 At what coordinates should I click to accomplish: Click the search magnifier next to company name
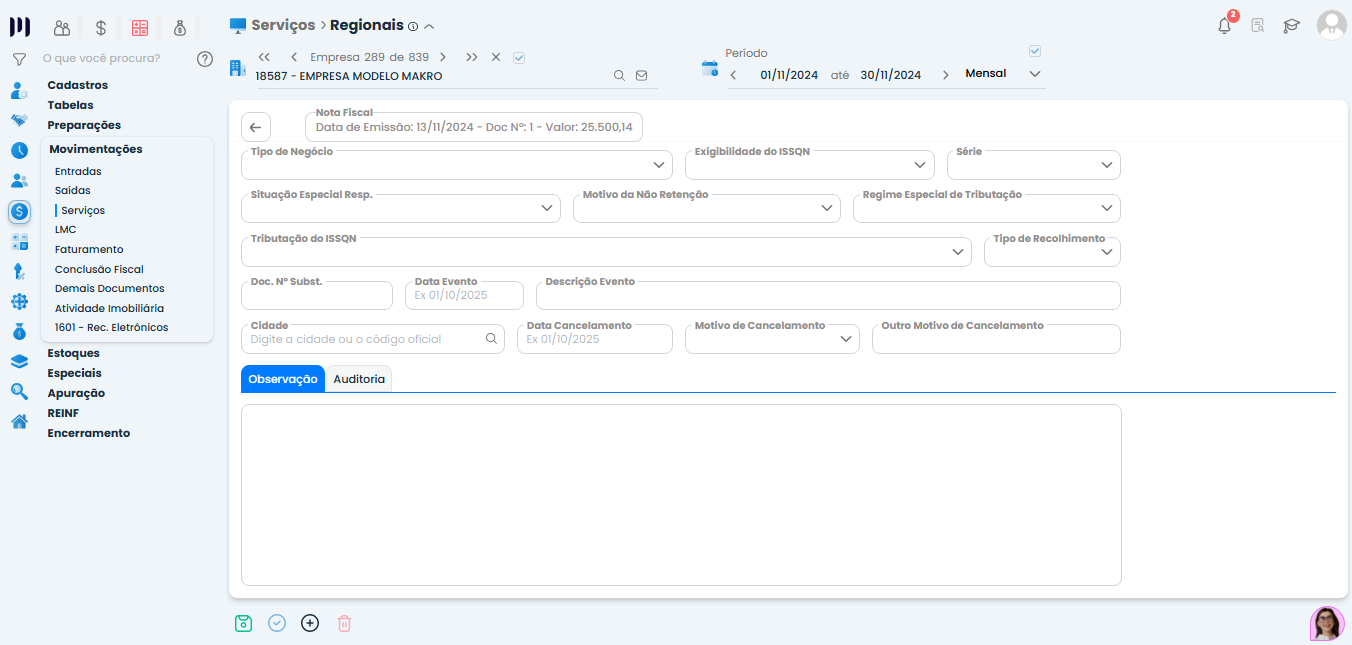click(619, 76)
